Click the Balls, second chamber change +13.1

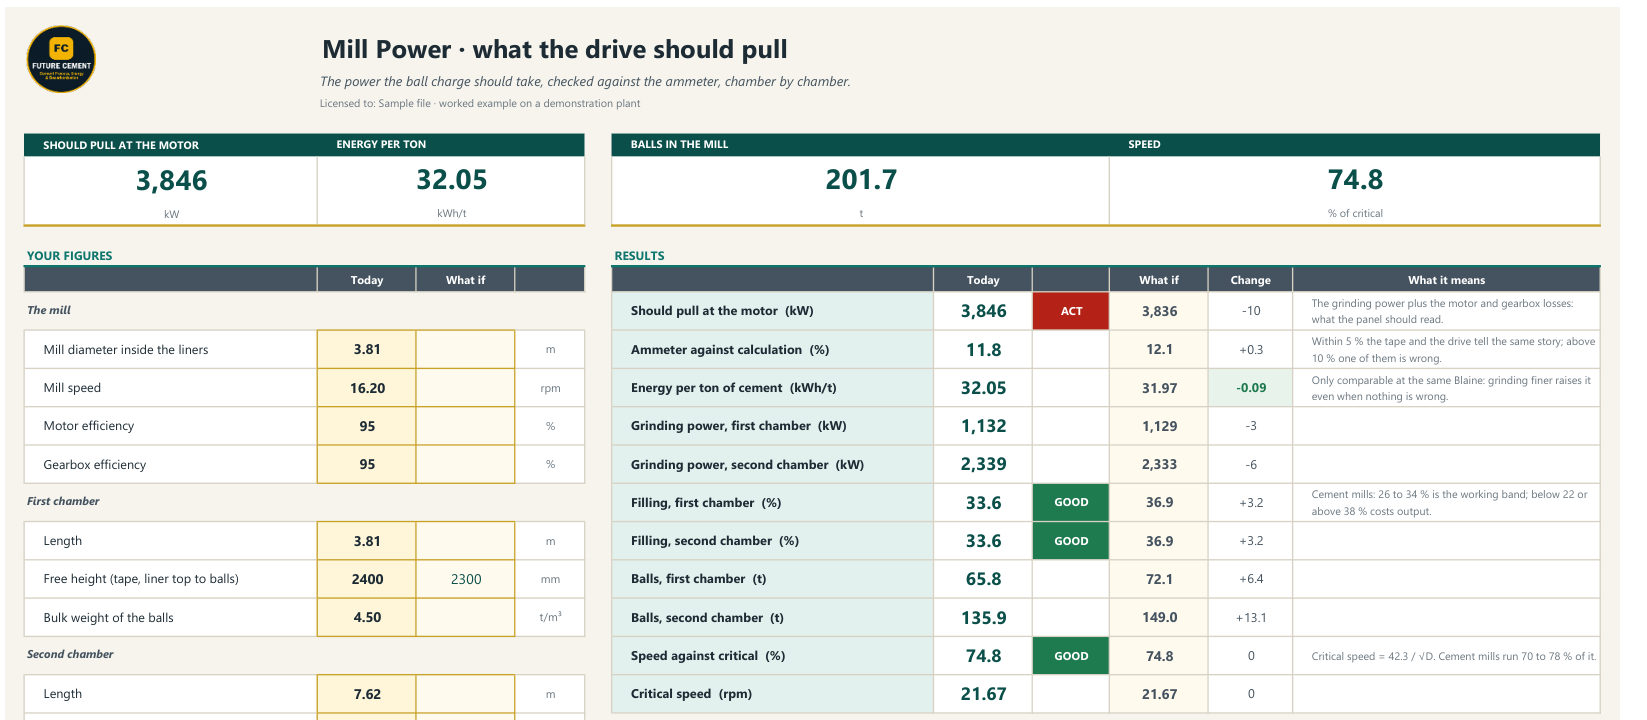1251,618
